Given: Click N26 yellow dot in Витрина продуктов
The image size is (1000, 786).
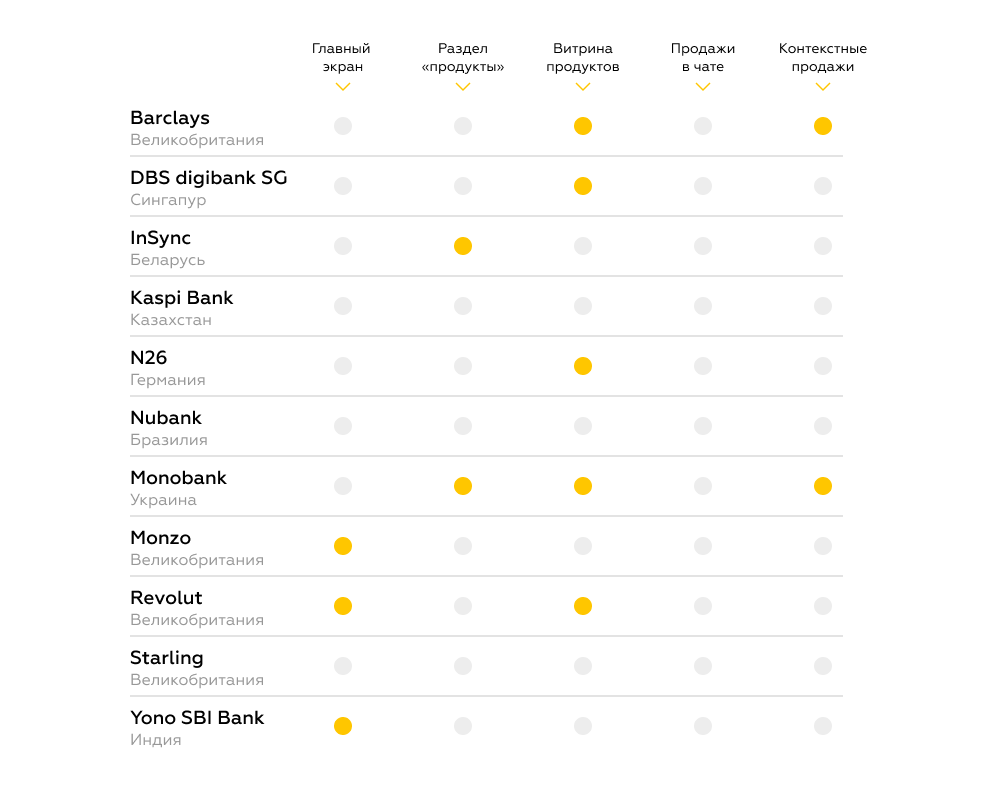Looking at the screenshot, I should point(583,366).
